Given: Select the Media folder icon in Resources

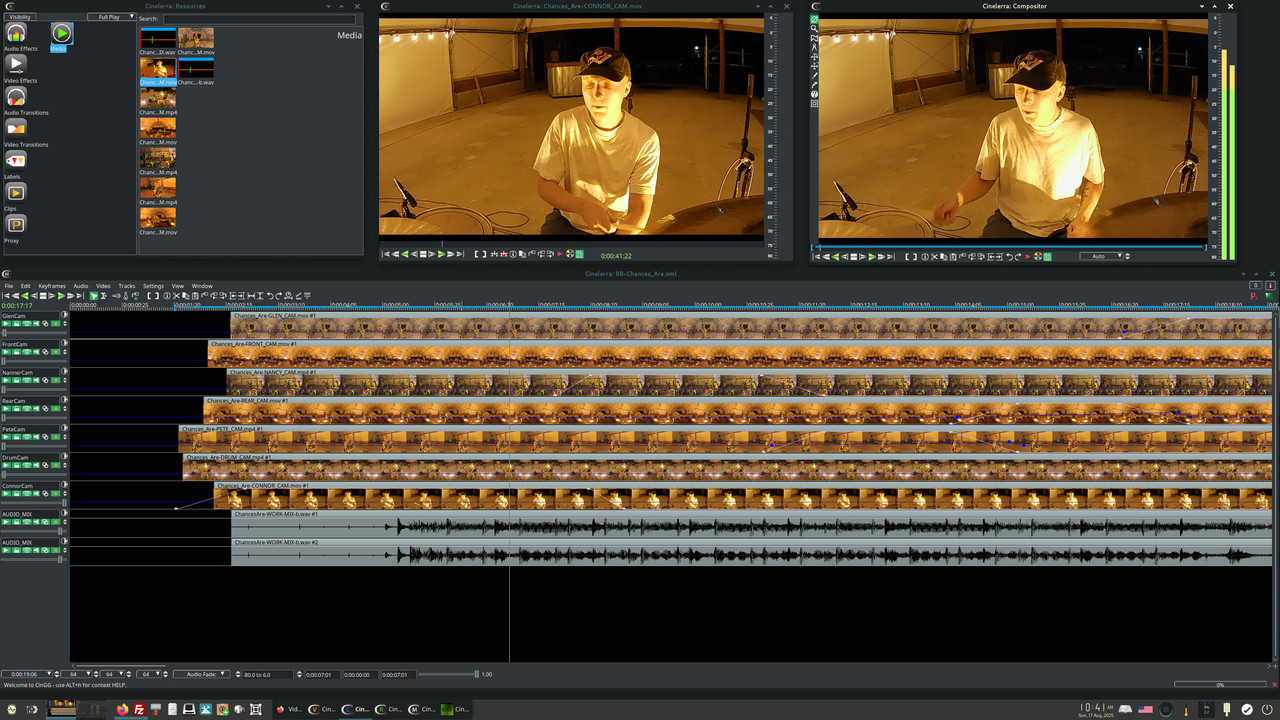Looking at the screenshot, I should (x=61, y=34).
